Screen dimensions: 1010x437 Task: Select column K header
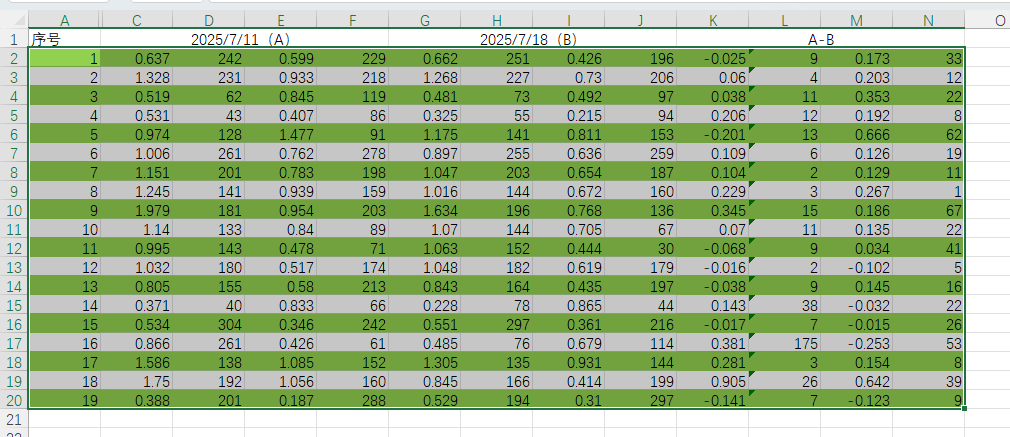coord(713,20)
